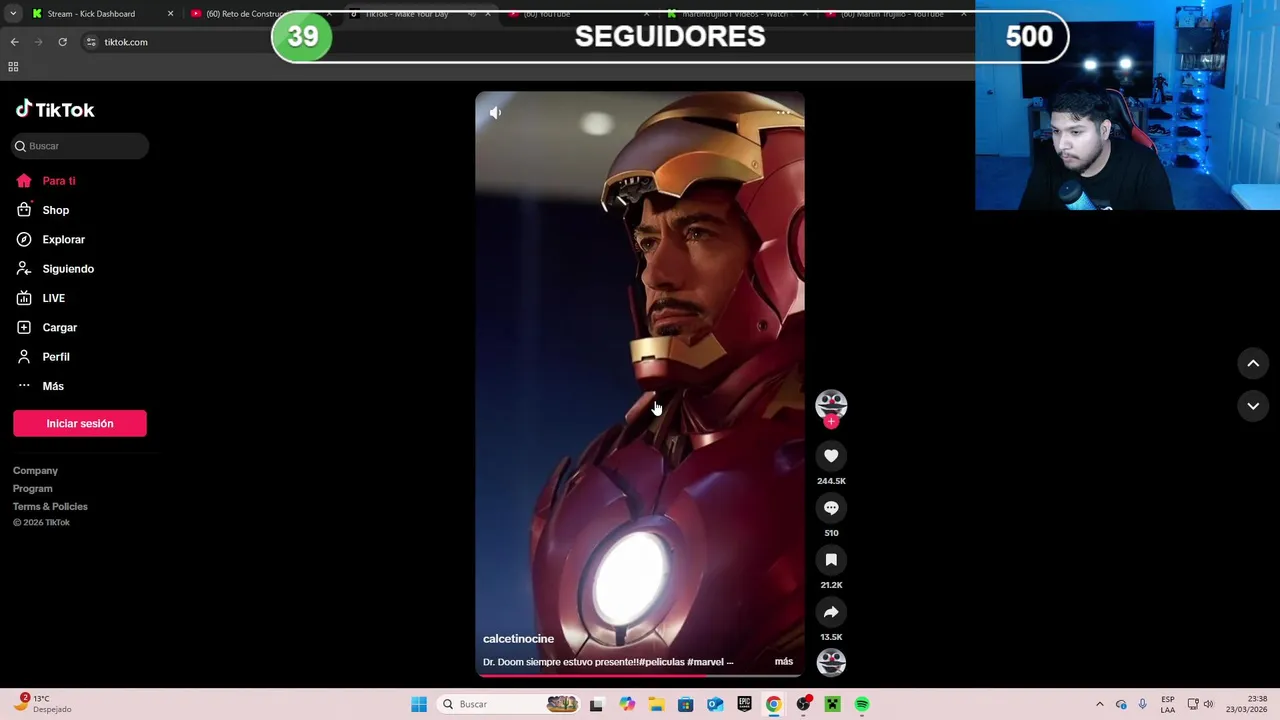This screenshot has height=720, width=1280.
Task: Click the microphone tray icon
Action: pyautogui.click(x=1143, y=704)
